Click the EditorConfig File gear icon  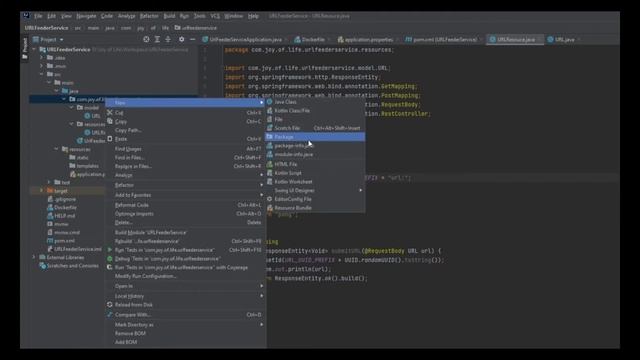click(x=269, y=199)
